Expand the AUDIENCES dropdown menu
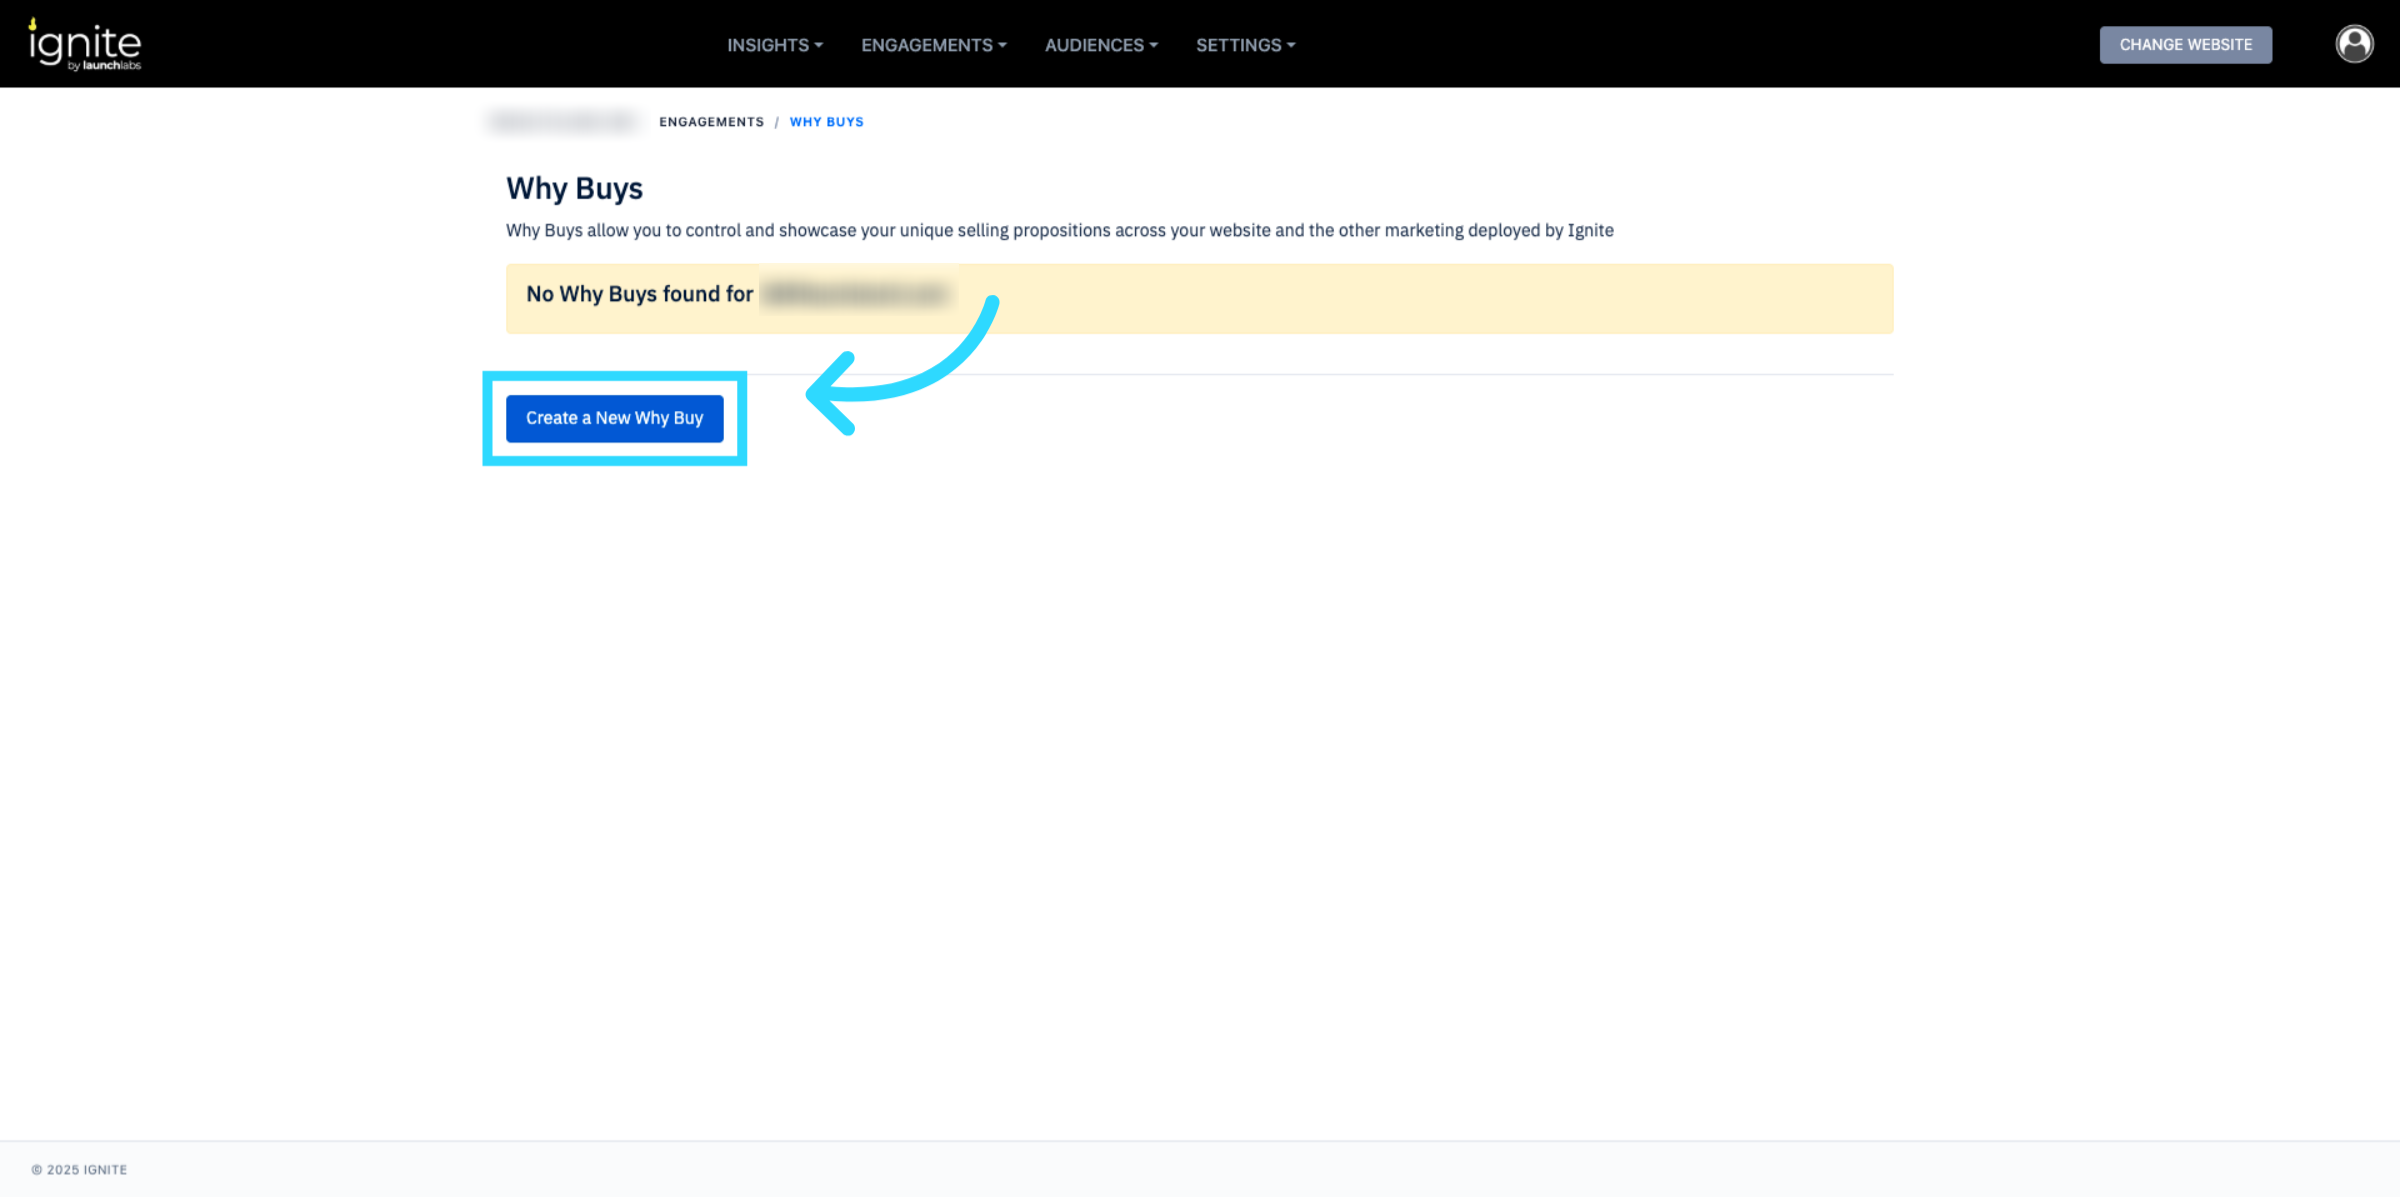2400x1197 pixels. (x=1094, y=45)
